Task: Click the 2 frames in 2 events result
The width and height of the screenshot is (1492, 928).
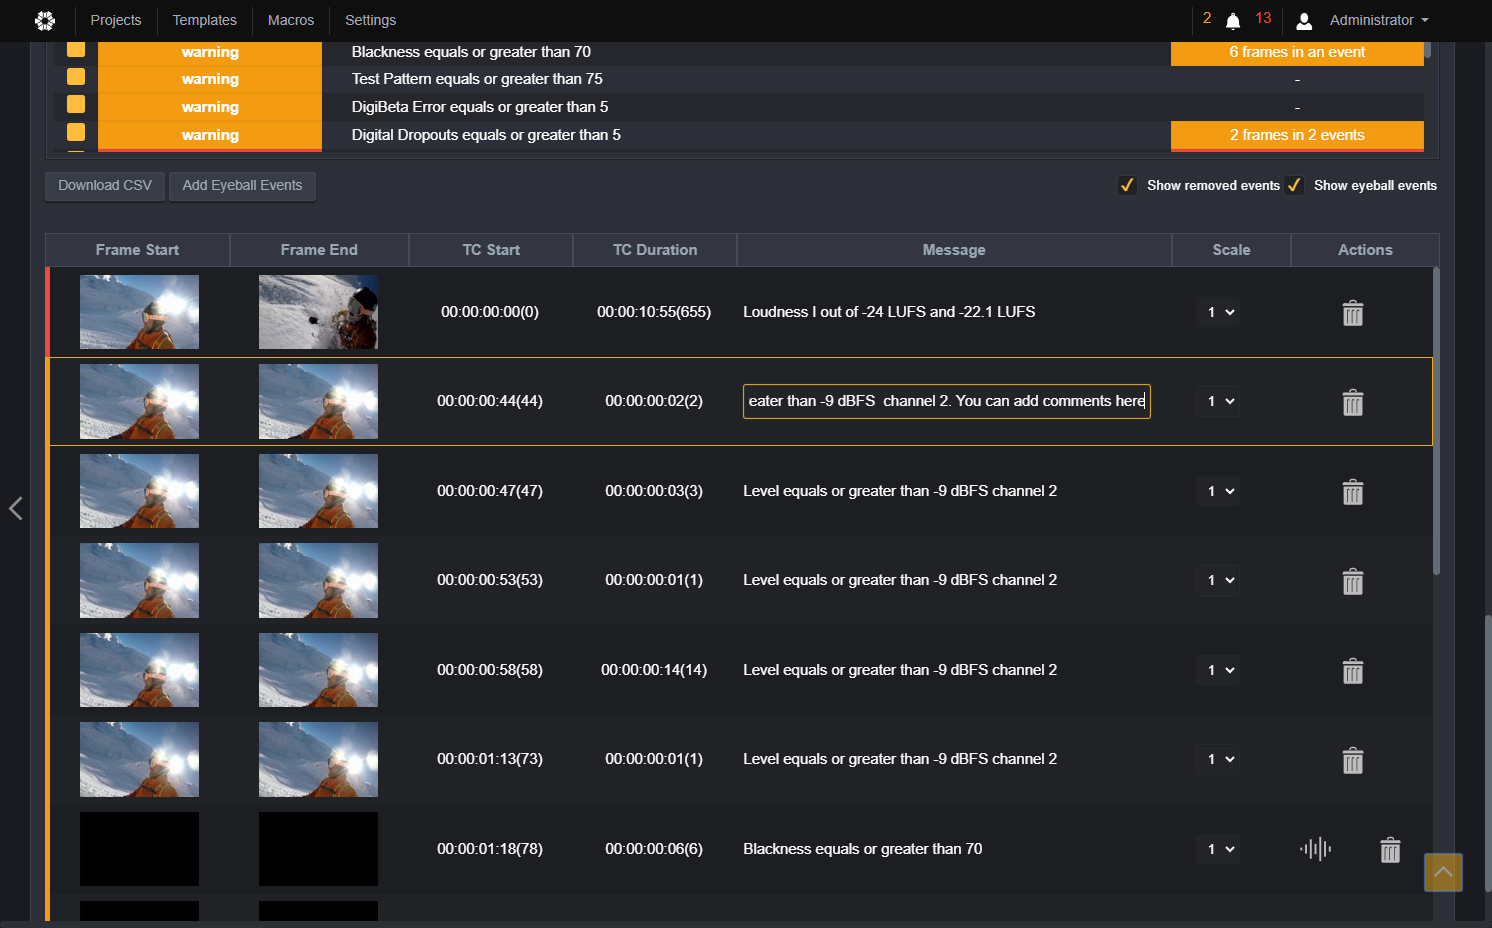Action: coord(1297,135)
